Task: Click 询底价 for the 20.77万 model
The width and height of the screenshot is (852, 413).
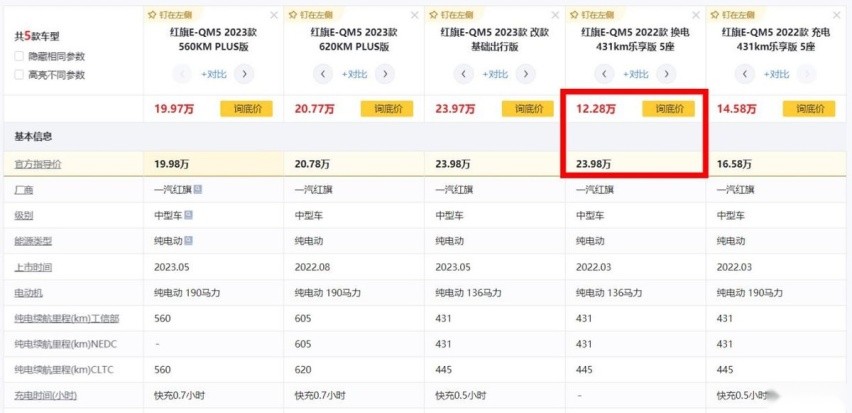Action: 387,109
